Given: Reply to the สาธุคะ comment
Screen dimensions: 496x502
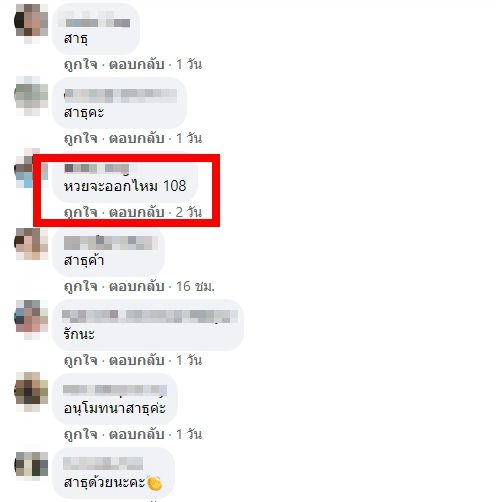Looking at the screenshot, I should click(137, 138).
